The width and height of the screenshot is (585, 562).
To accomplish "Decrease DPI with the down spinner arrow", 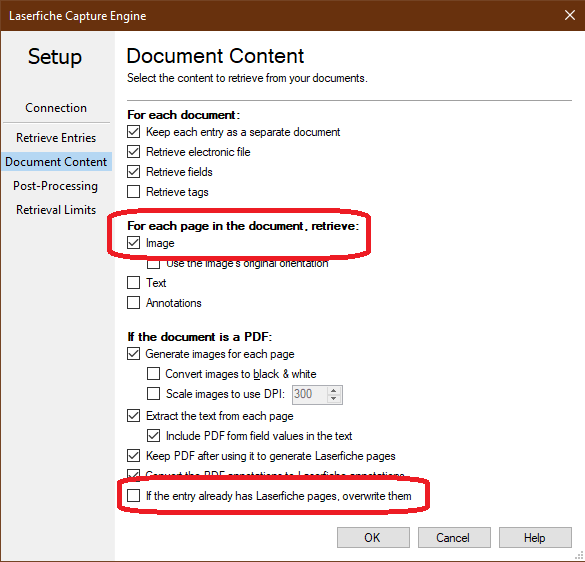I will [334, 399].
